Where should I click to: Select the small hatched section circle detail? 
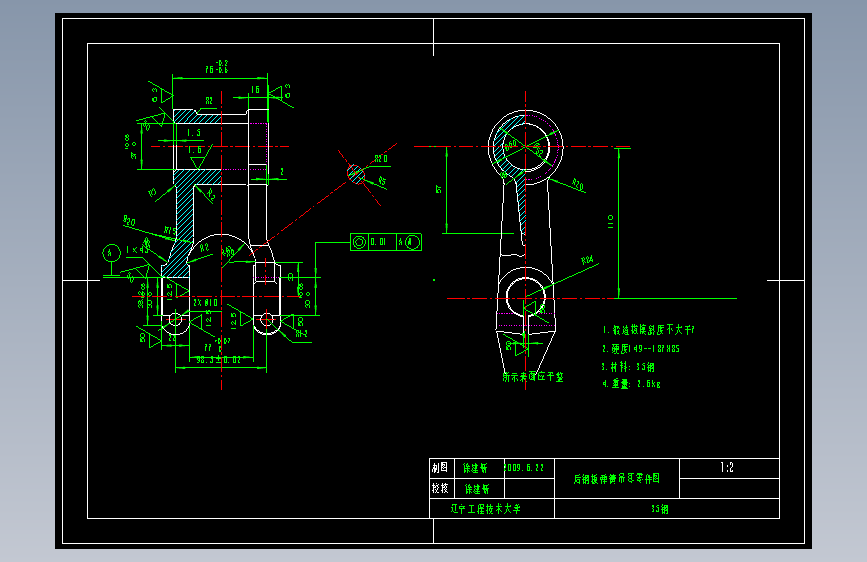(356, 174)
